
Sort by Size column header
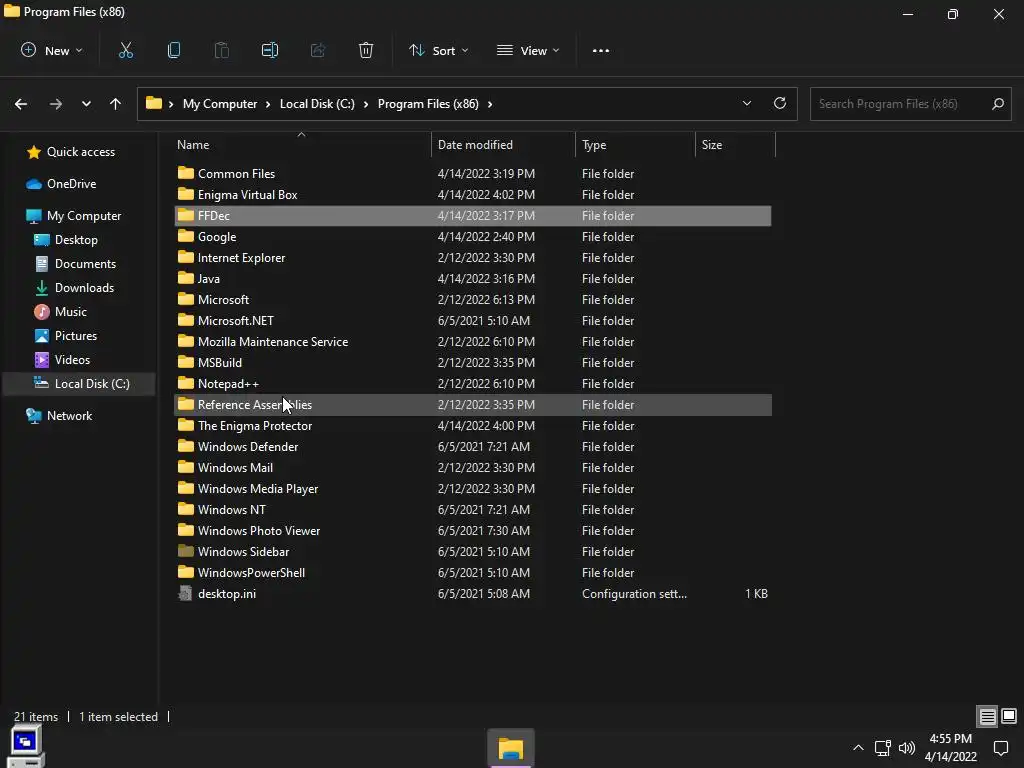[735, 144]
